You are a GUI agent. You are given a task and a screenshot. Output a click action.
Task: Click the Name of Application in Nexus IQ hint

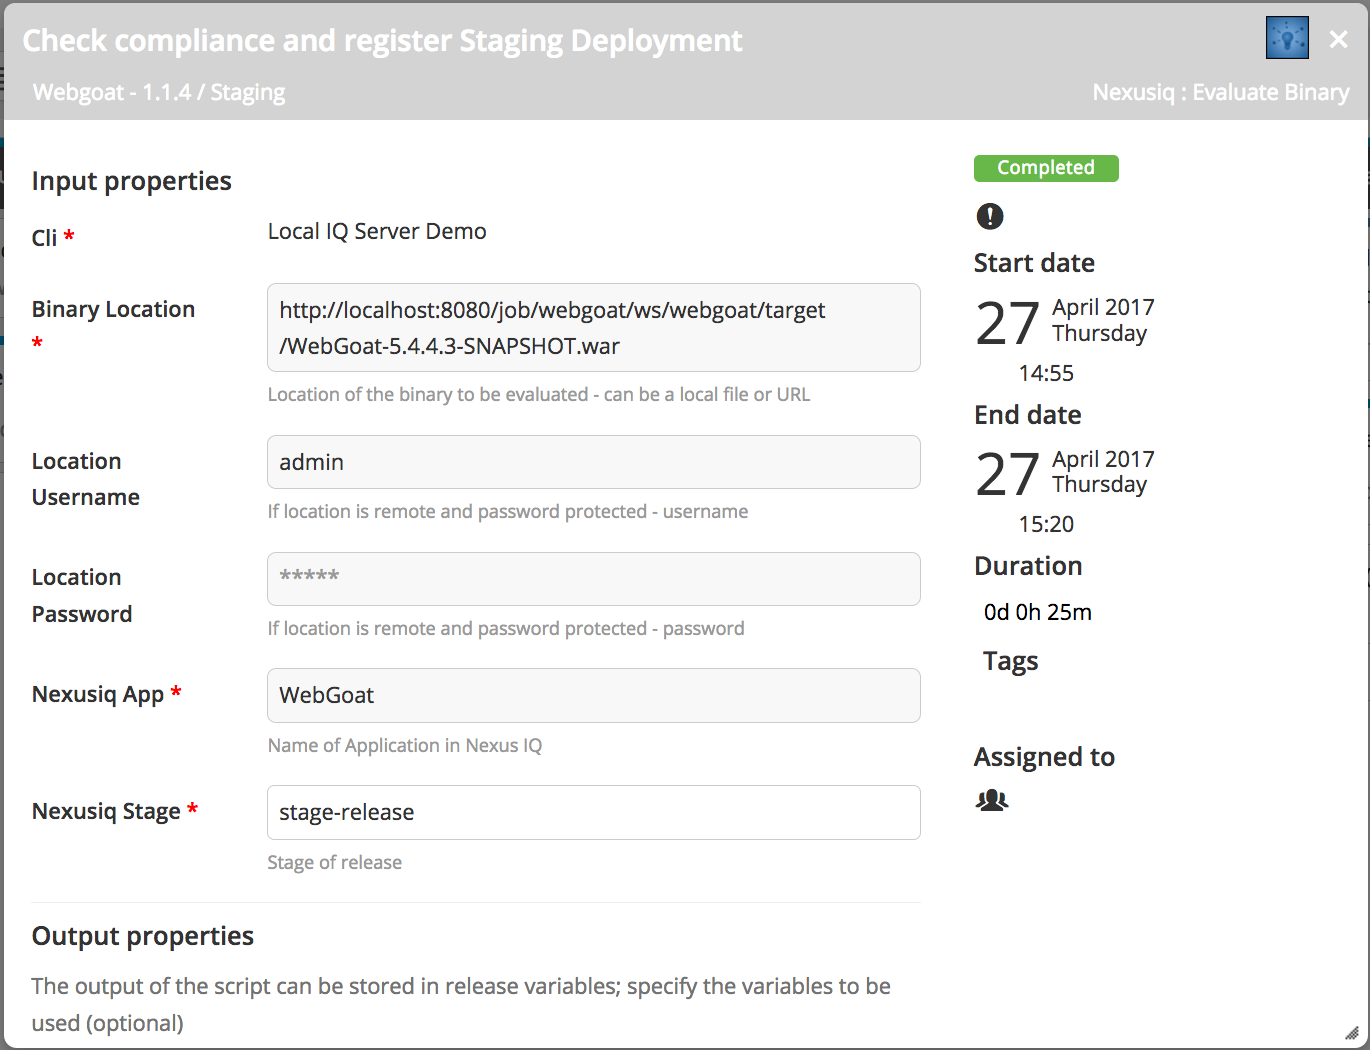(405, 745)
